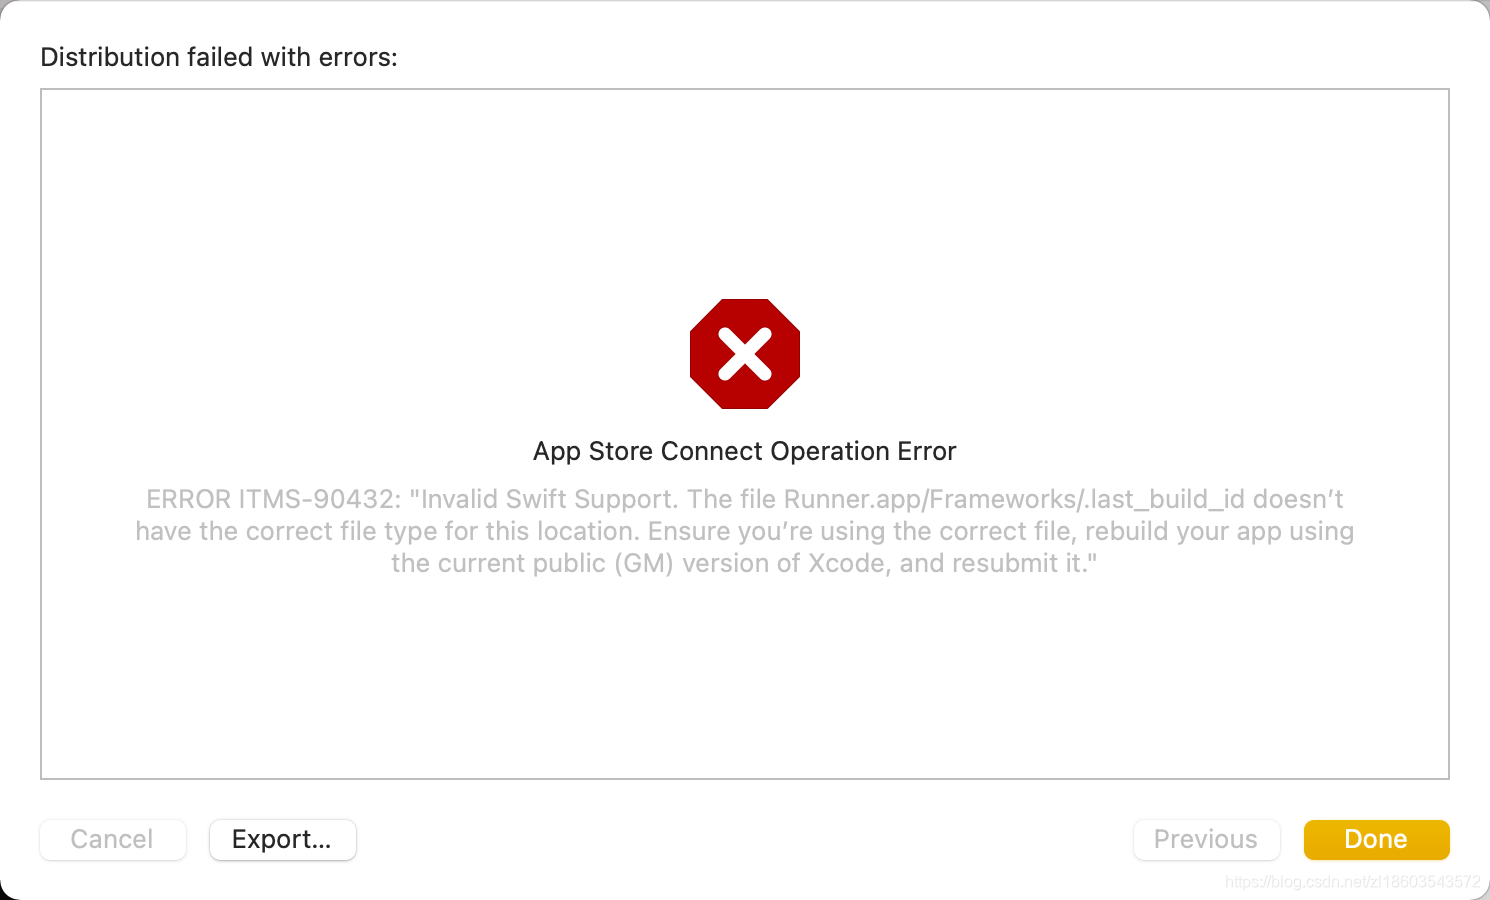Click the error panel border area

41,430
